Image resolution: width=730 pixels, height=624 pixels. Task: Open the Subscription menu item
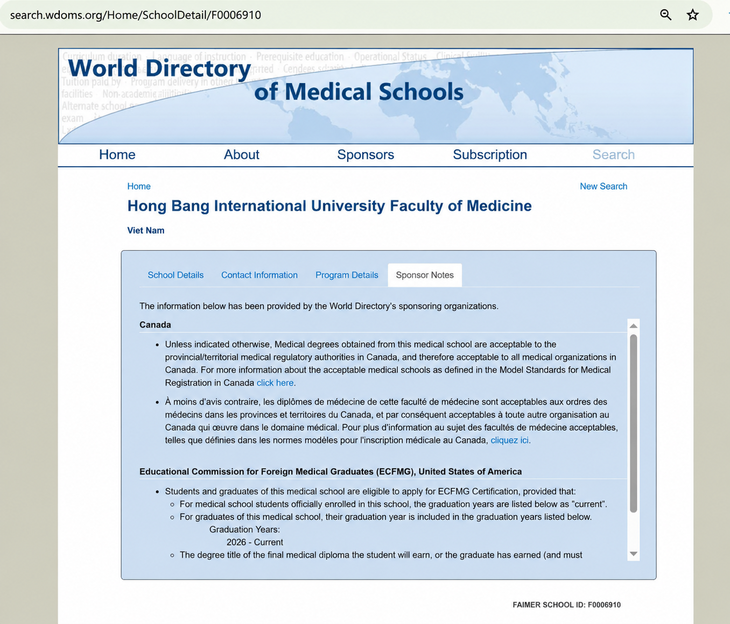point(490,155)
